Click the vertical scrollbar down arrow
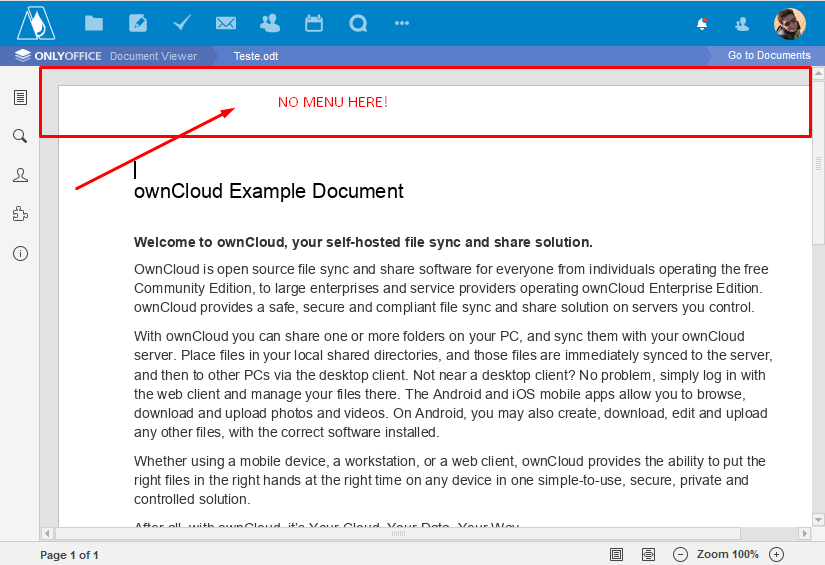The image size is (825, 565). (818, 519)
